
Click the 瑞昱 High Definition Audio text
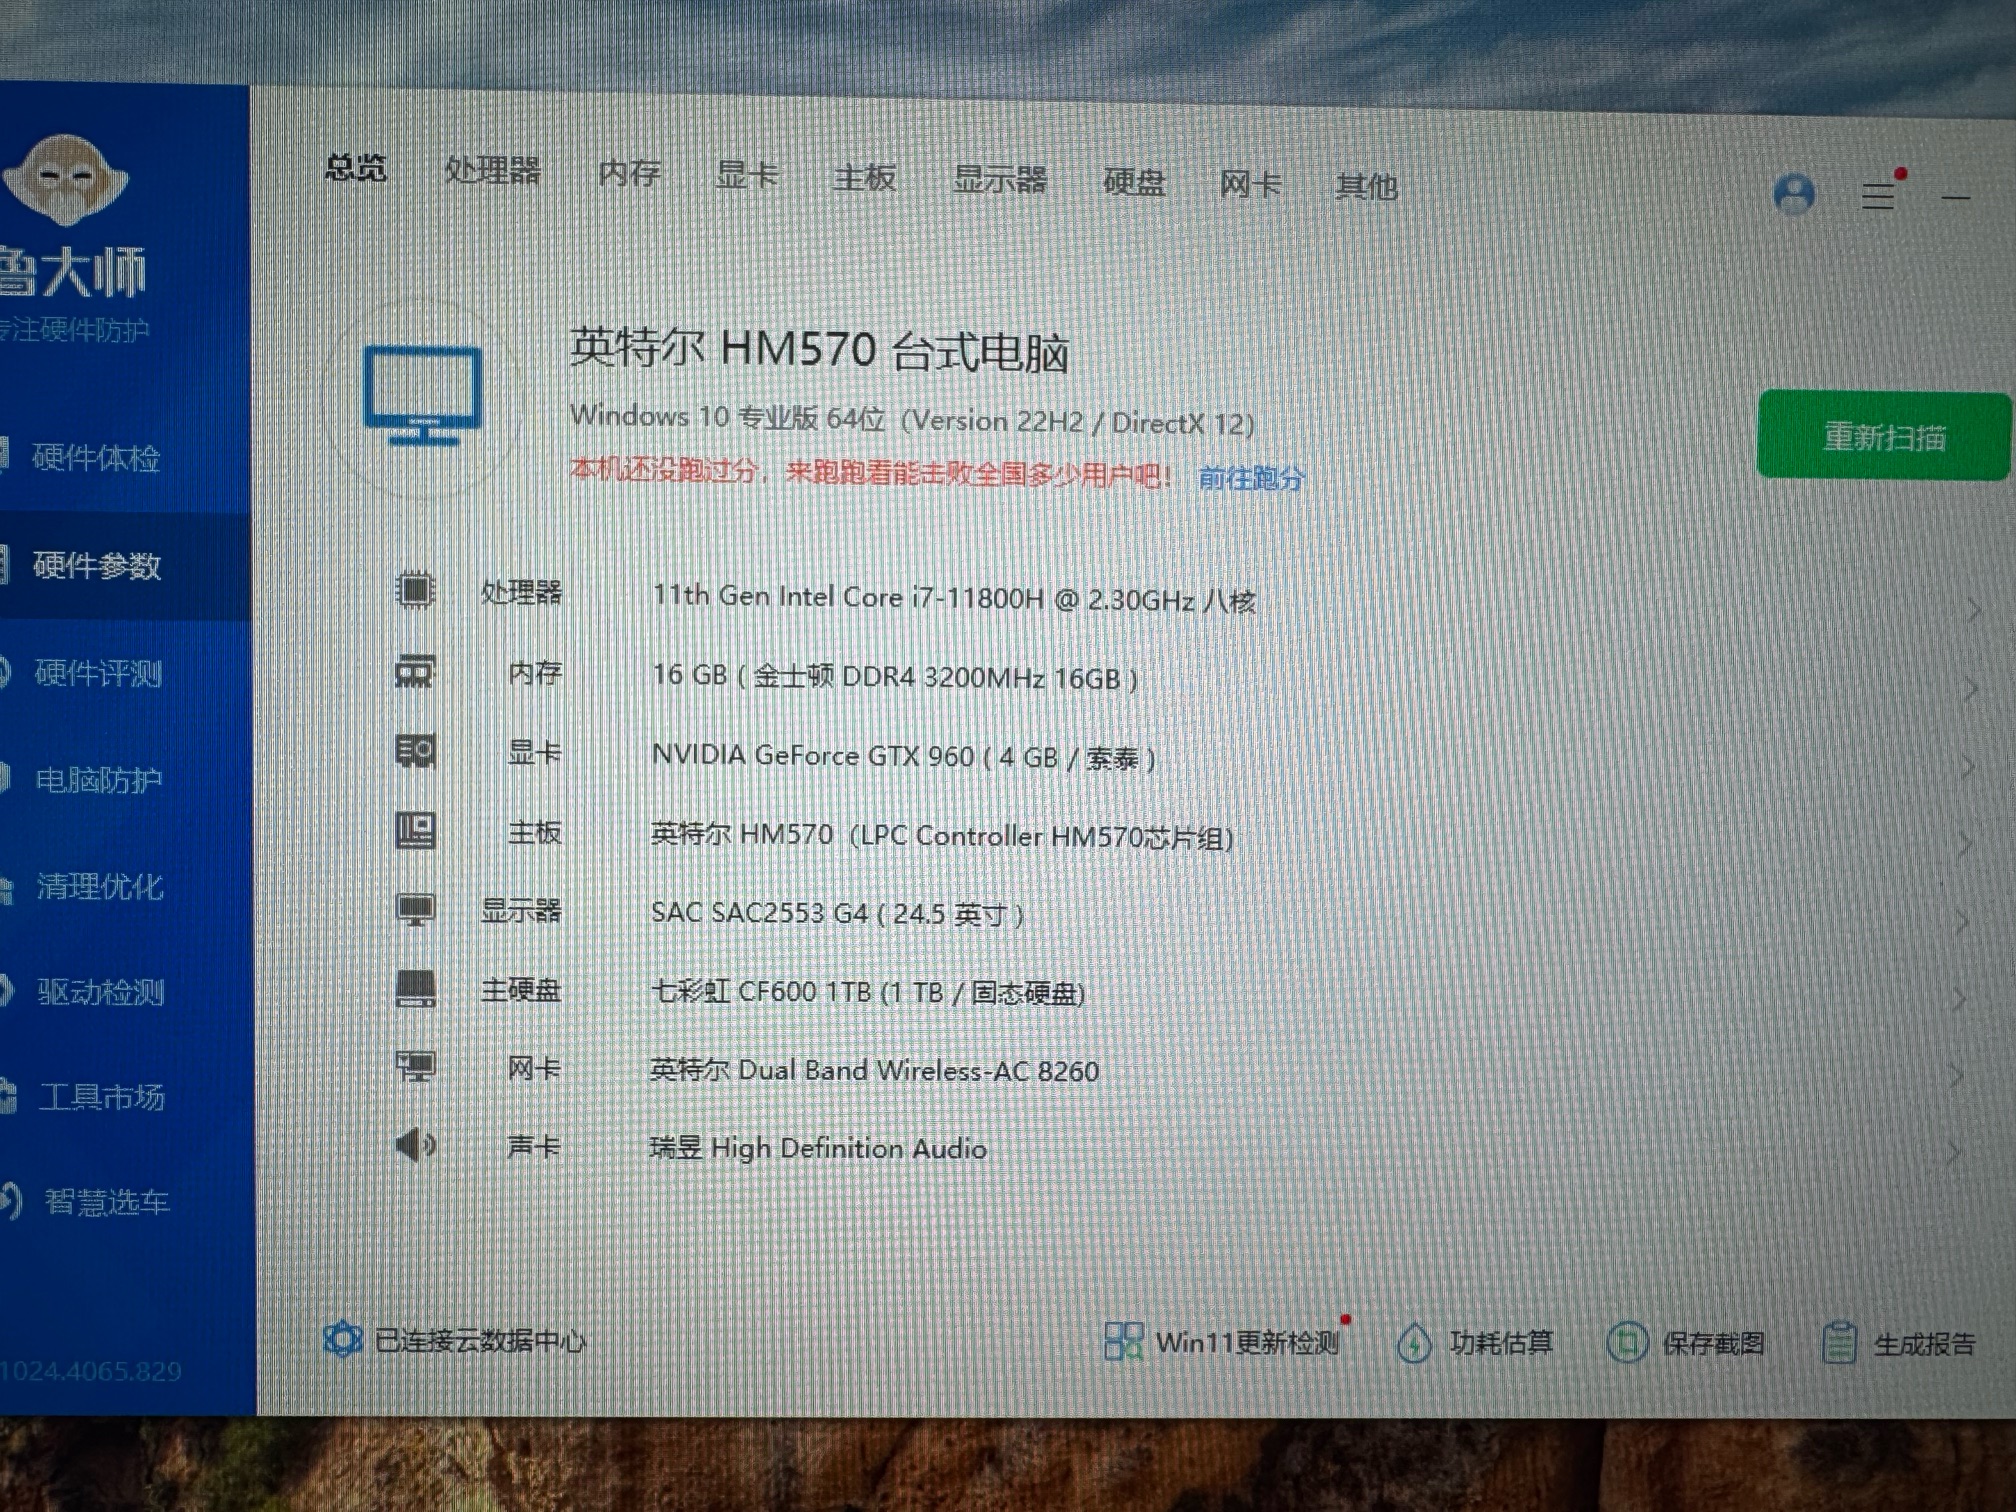(818, 1147)
